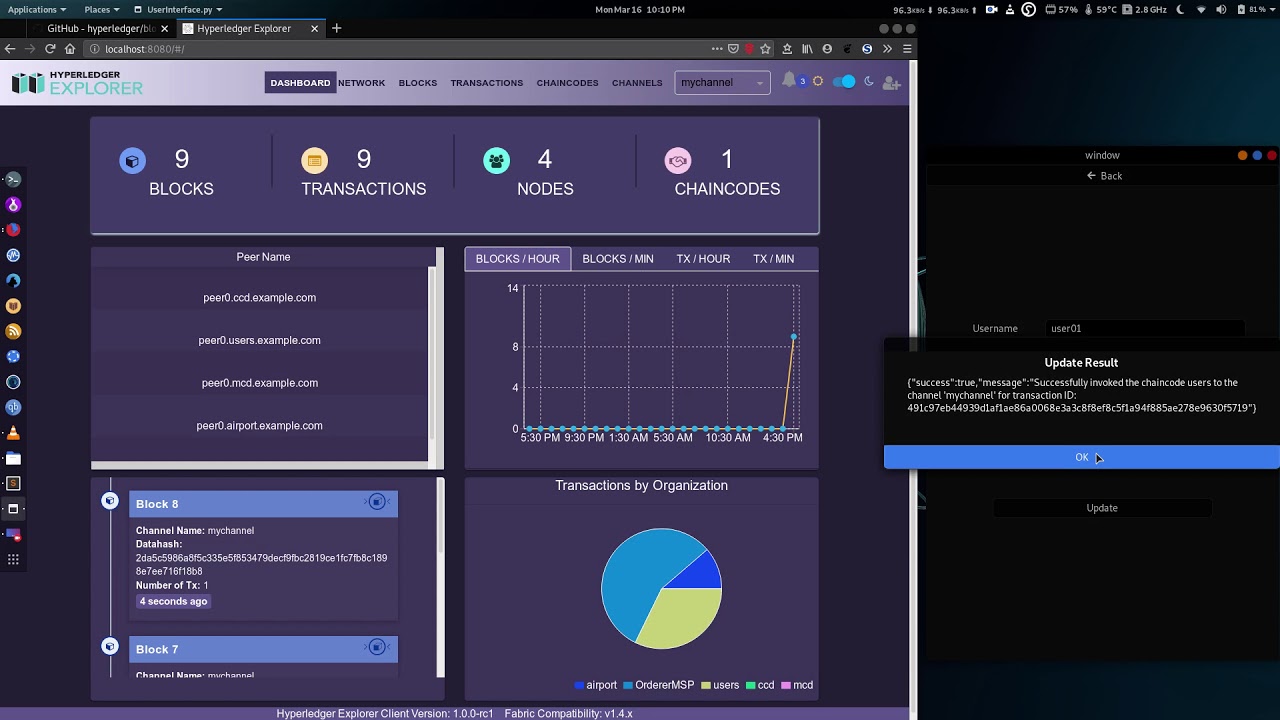
Task: Open the Blocks tab
Action: tap(418, 83)
